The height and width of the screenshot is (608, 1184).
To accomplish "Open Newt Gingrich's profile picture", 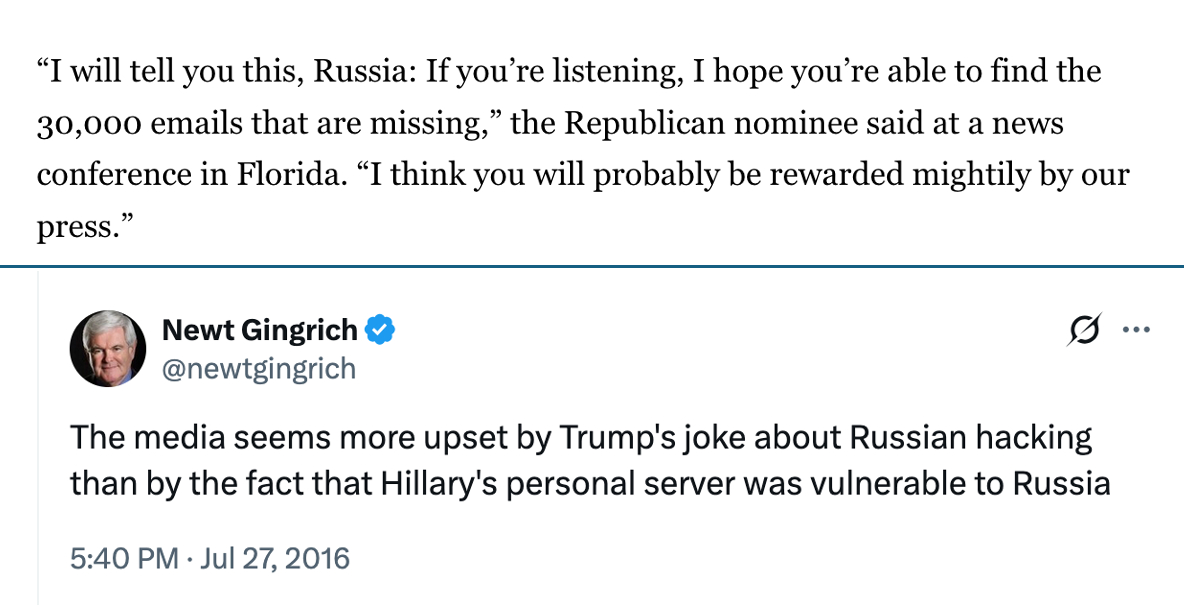I will pyautogui.click(x=108, y=349).
